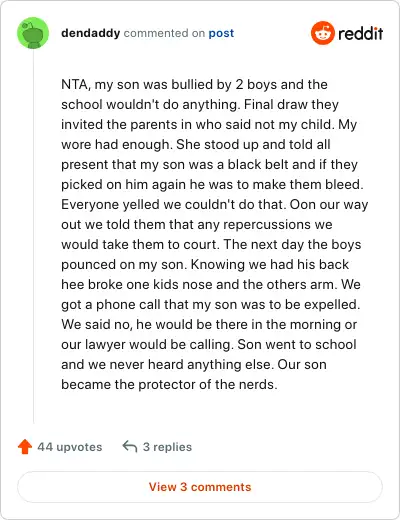The height and width of the screenshot is (520, 400).
Task: Open the Reddit Snoo logo icon
Action: tap(323, 33)
